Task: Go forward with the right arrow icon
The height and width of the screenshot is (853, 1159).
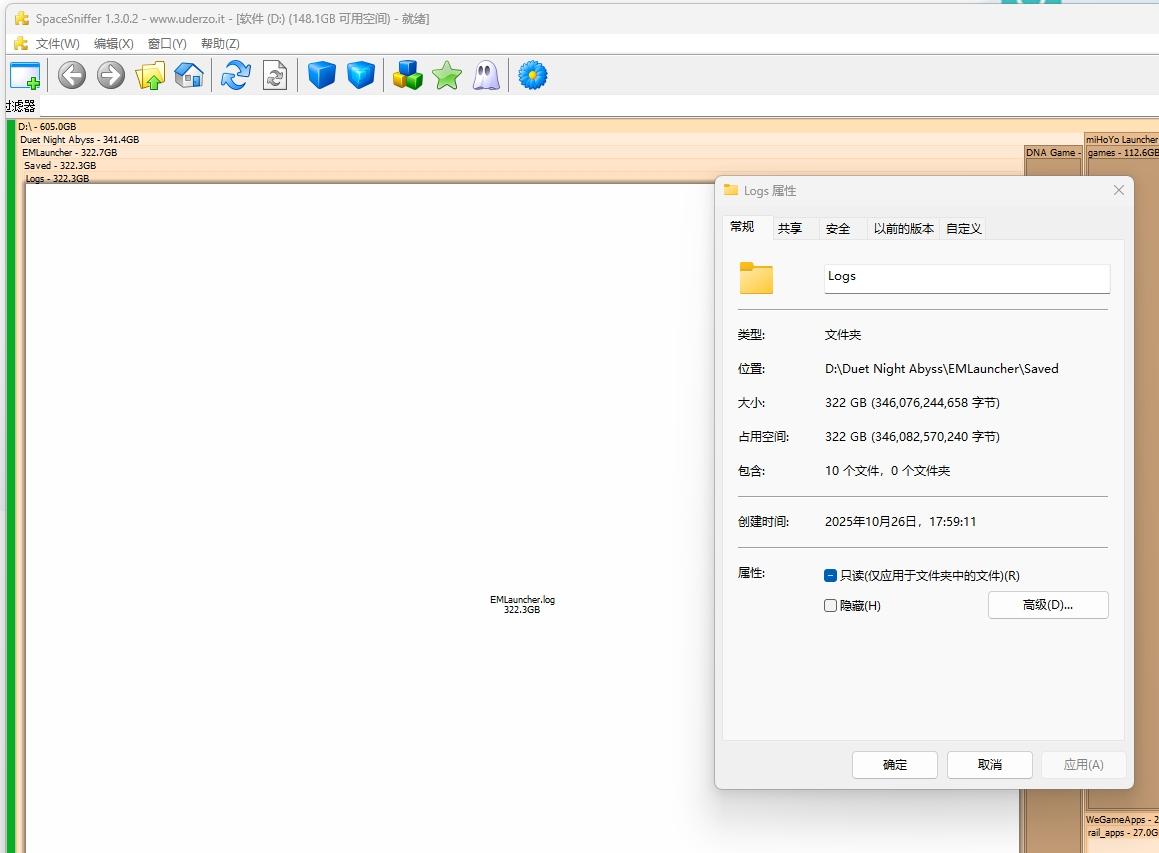Action: [111, 76]
